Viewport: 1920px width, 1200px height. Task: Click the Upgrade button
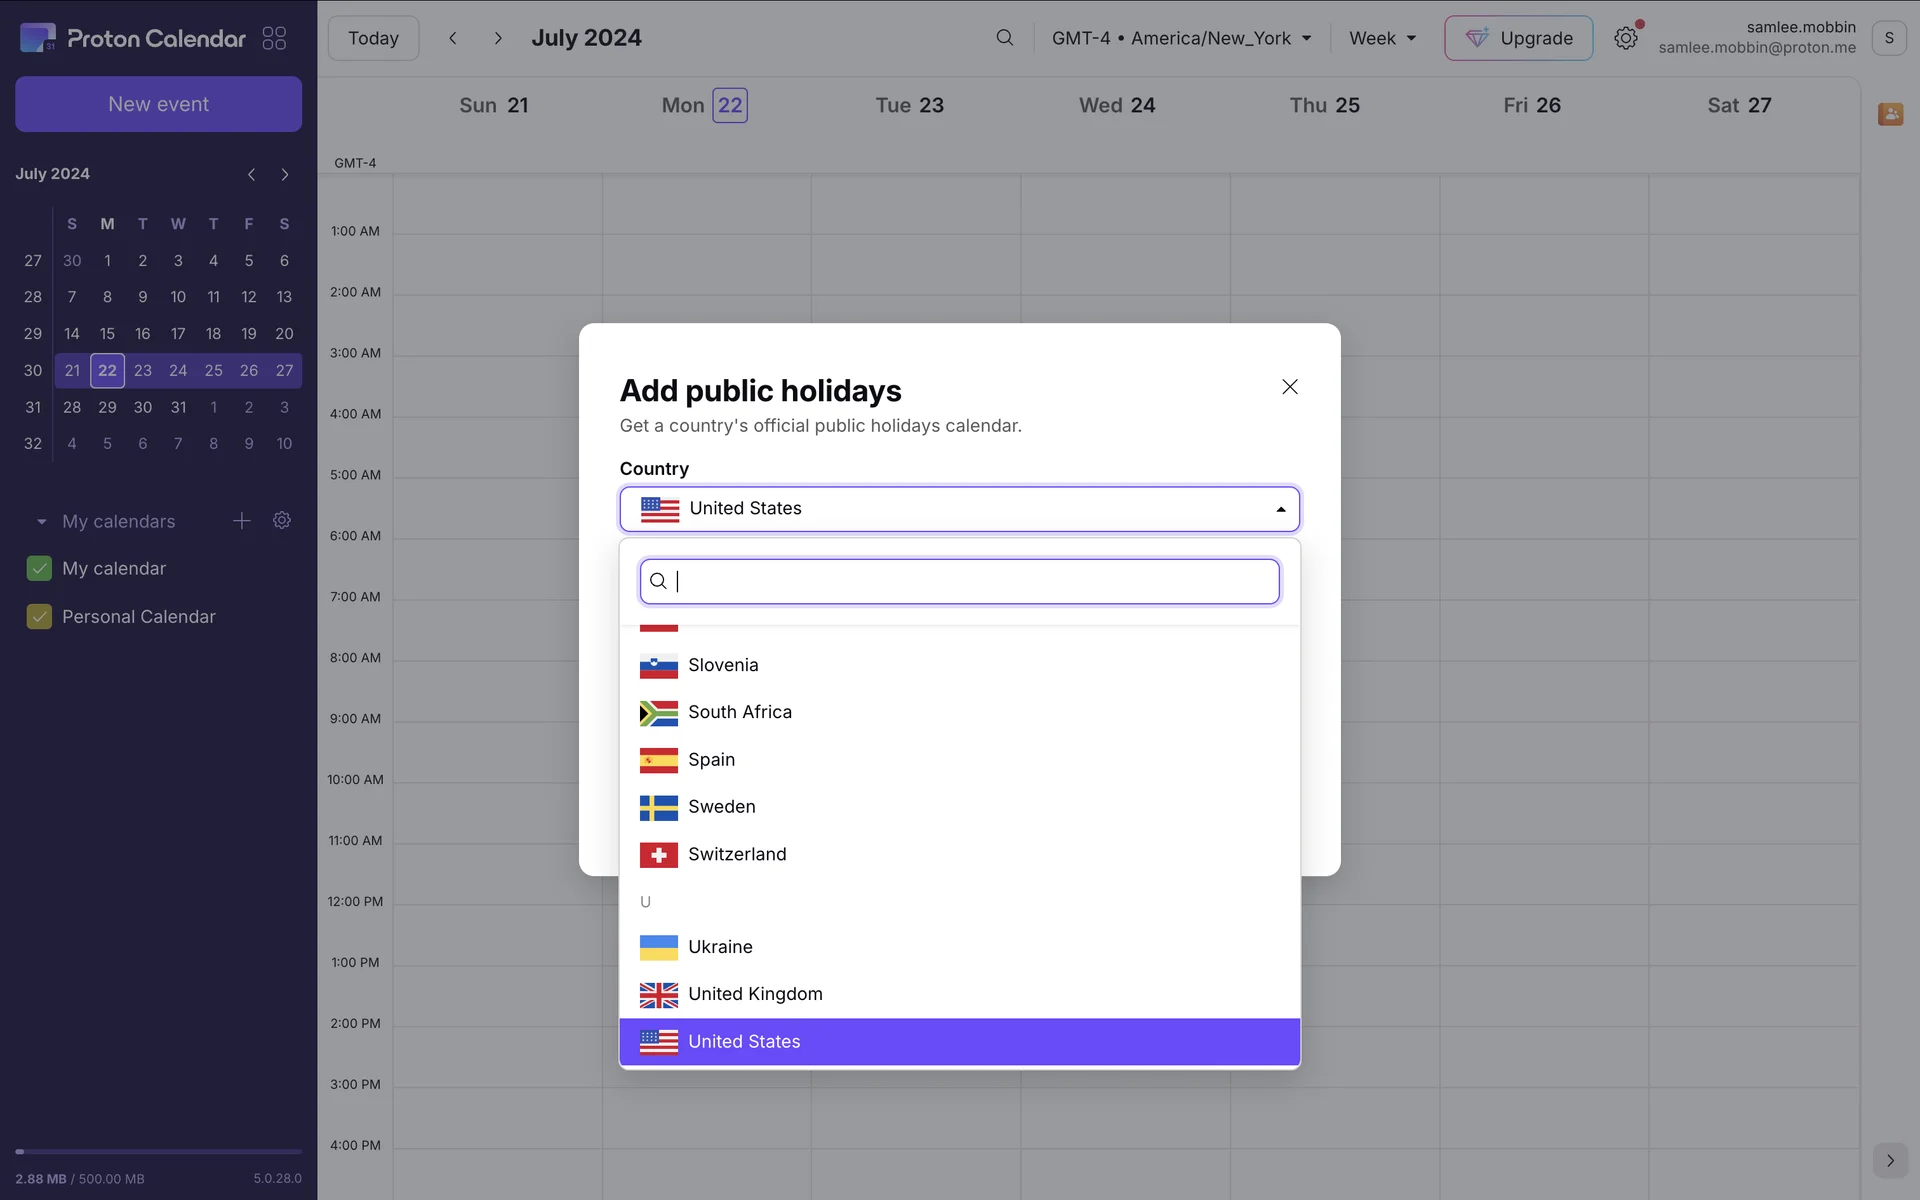[1517, 38]
